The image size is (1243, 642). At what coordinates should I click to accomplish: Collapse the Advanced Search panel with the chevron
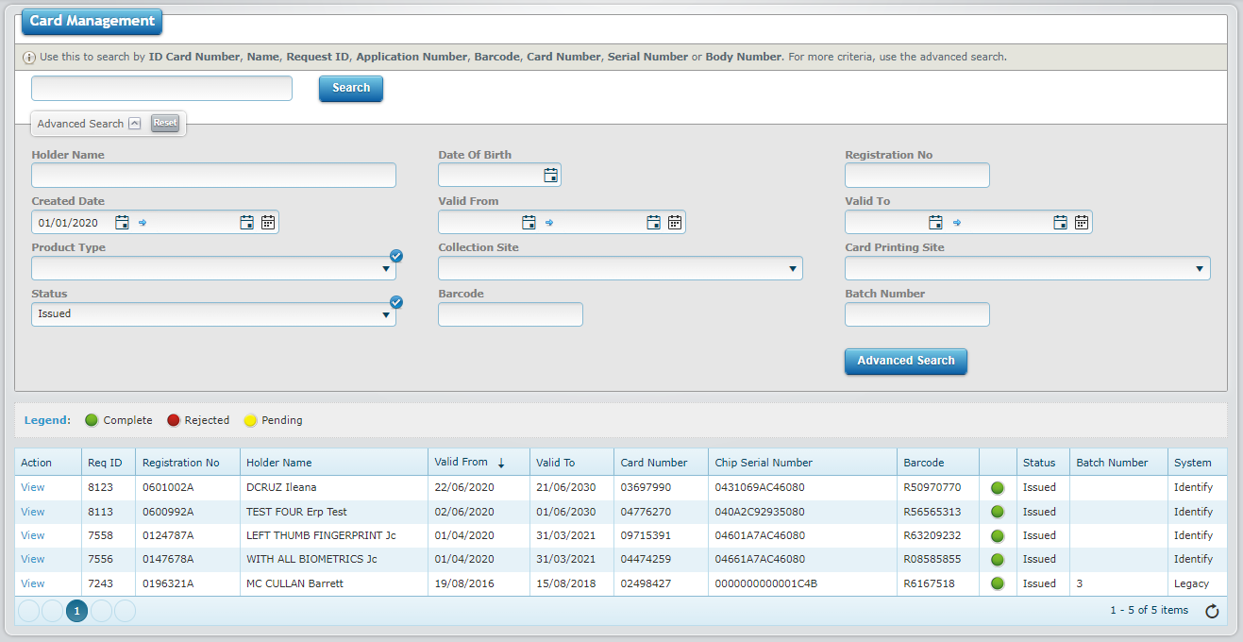pyautogui.click(x=133, y=123)
